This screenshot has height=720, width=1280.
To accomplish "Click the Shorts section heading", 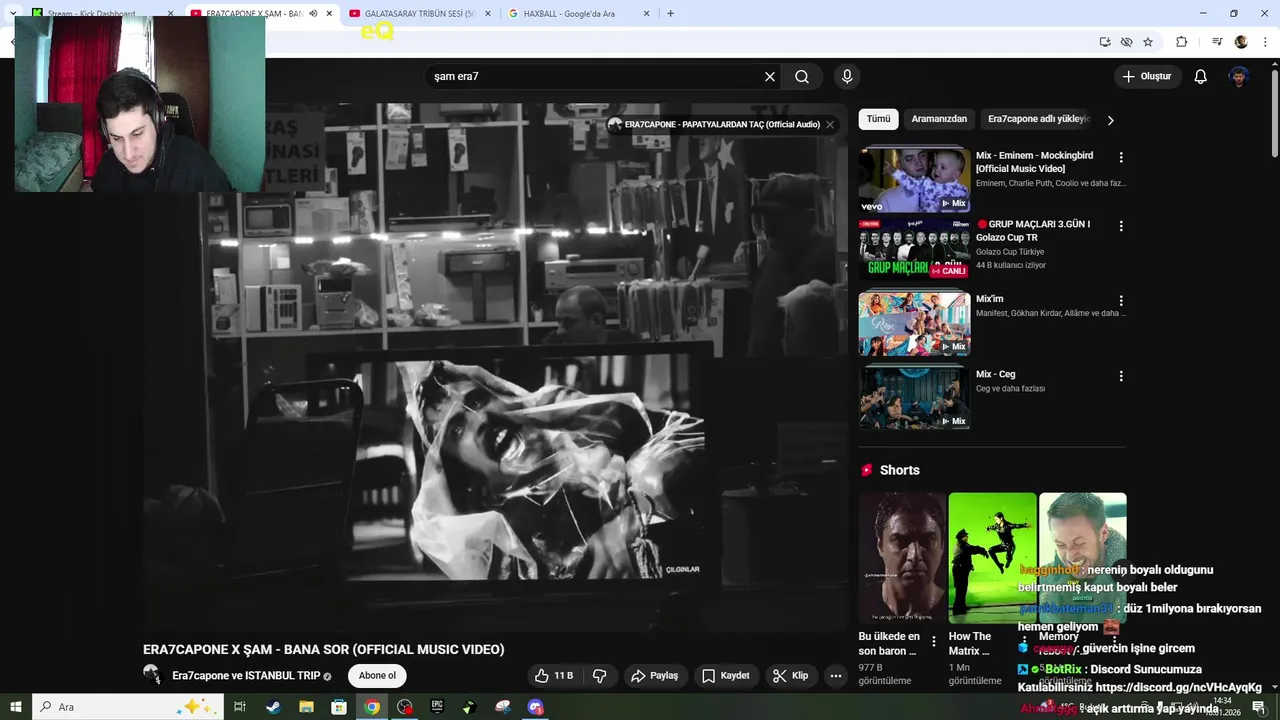I will [x=899, y=470].
